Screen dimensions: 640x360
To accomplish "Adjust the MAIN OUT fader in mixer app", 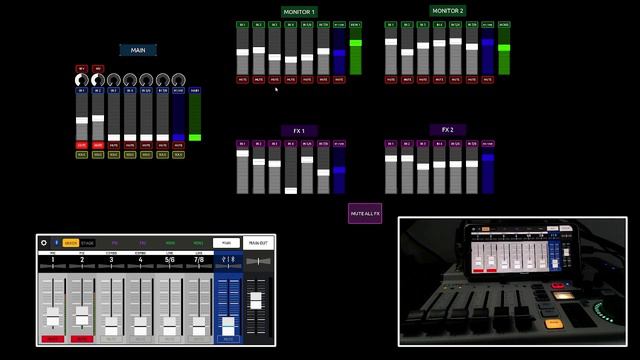I will (x=256, y=301).
